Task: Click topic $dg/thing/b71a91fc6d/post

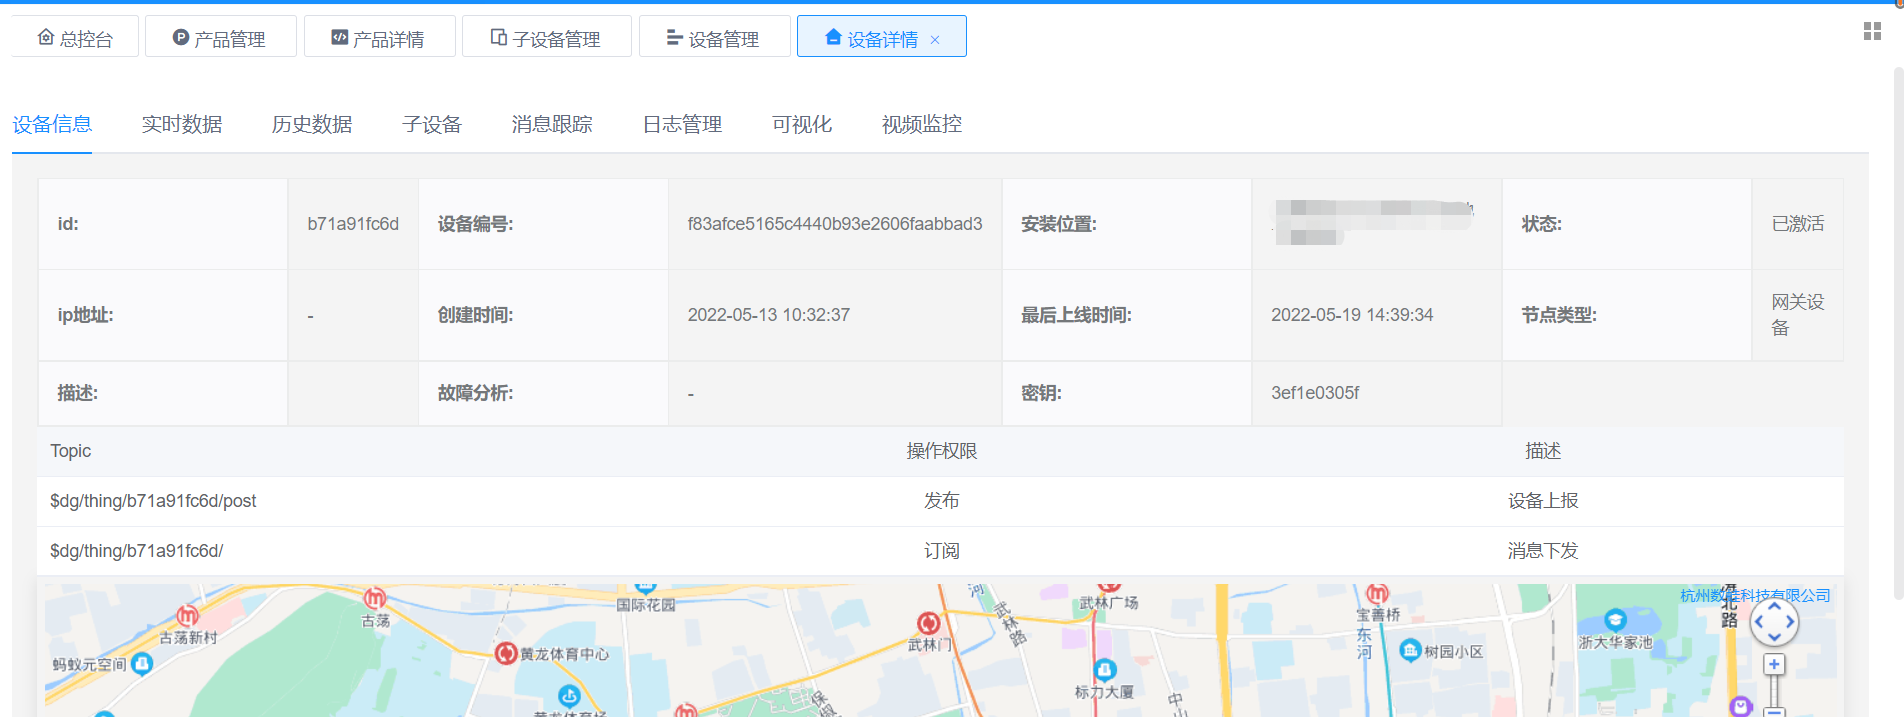Action: [x=153, y=501]
